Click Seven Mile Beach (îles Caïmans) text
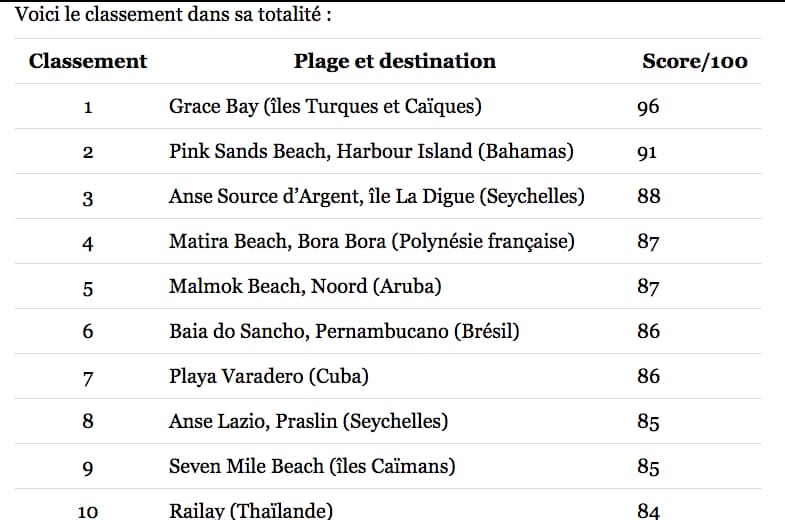The width and height of the screenshot is (785, 520). [312, 466]
